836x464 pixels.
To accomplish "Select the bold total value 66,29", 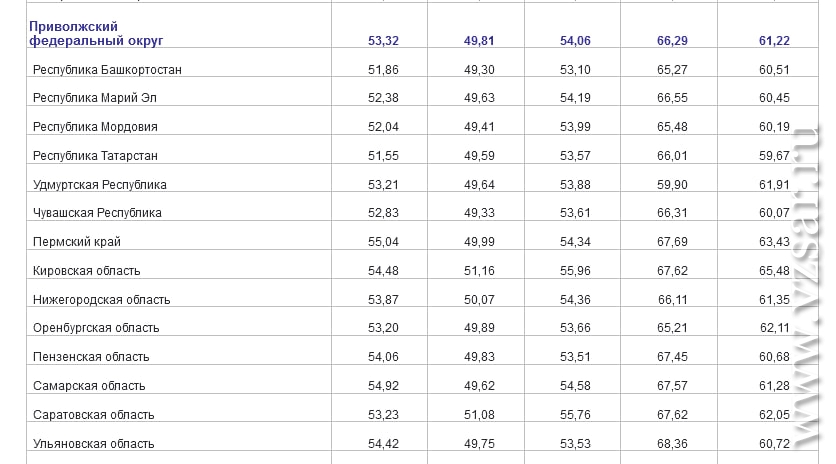I will click(672, 41).
